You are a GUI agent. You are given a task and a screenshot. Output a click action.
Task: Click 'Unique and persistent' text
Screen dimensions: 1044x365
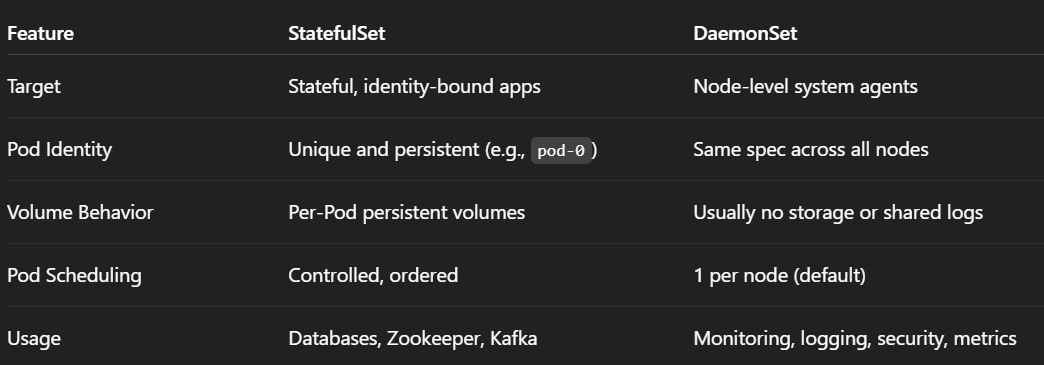(384, 149)
